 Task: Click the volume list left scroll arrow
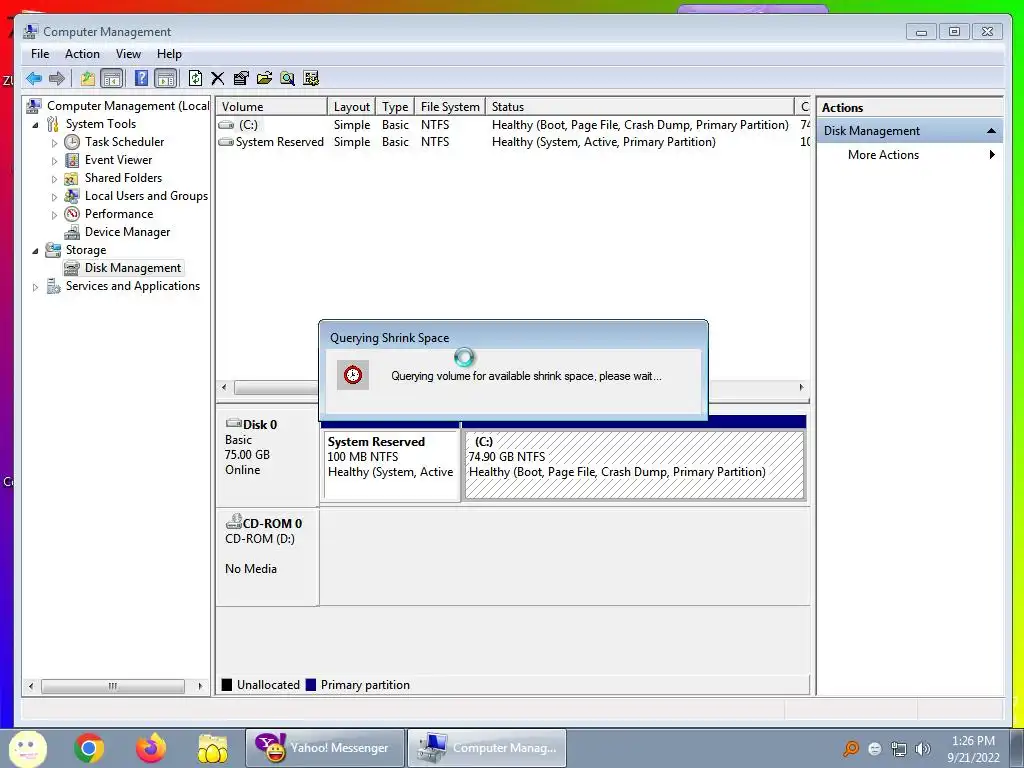click(224, 387)
